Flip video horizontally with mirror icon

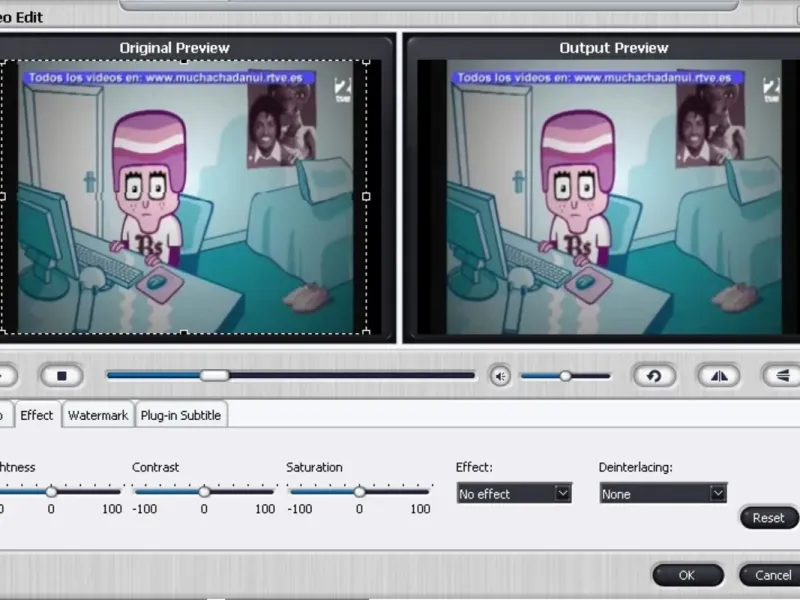pyautogui.click(x=719, y=376)
